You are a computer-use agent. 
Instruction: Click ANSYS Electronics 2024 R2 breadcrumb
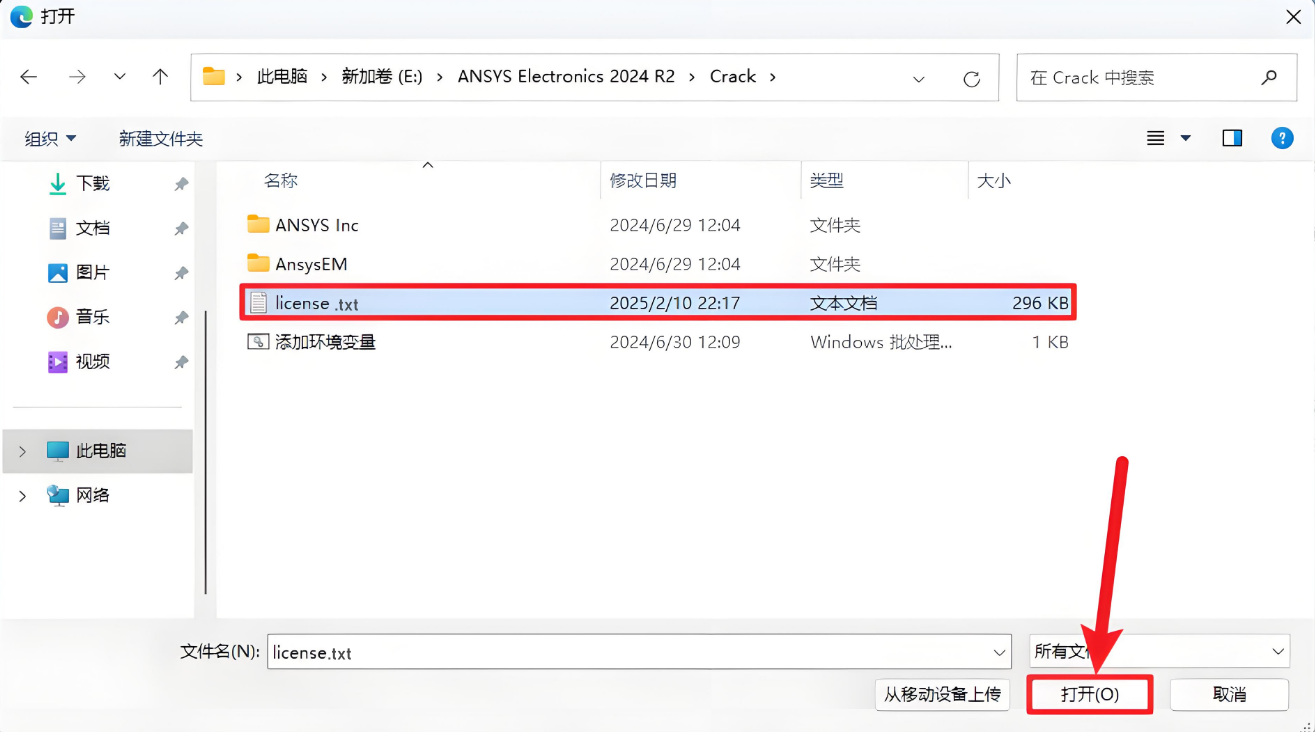(x=566, y=77)
